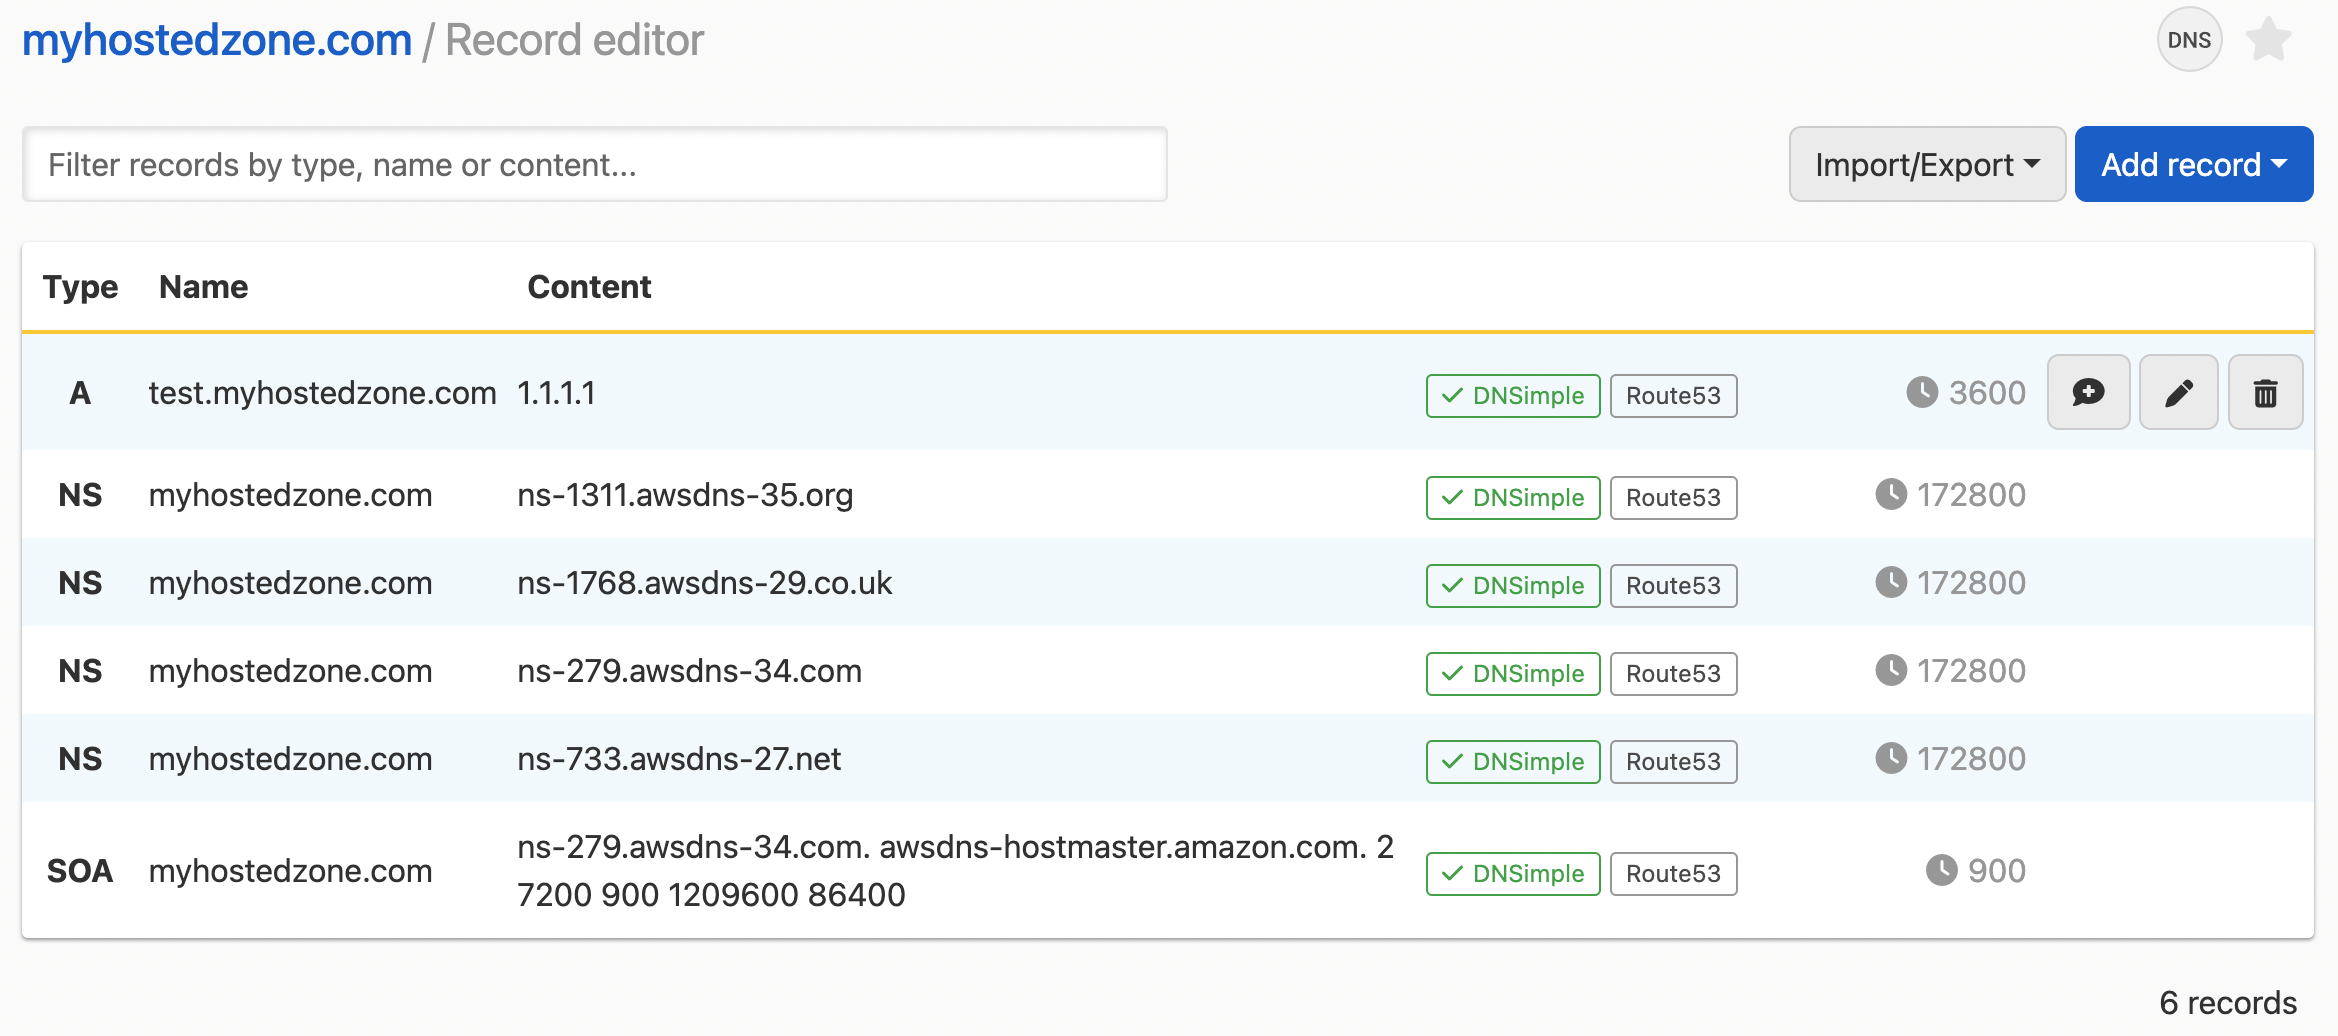Edit the test.myhostedzone.com A record
2338x1036 pixels.
(2178, 392)
